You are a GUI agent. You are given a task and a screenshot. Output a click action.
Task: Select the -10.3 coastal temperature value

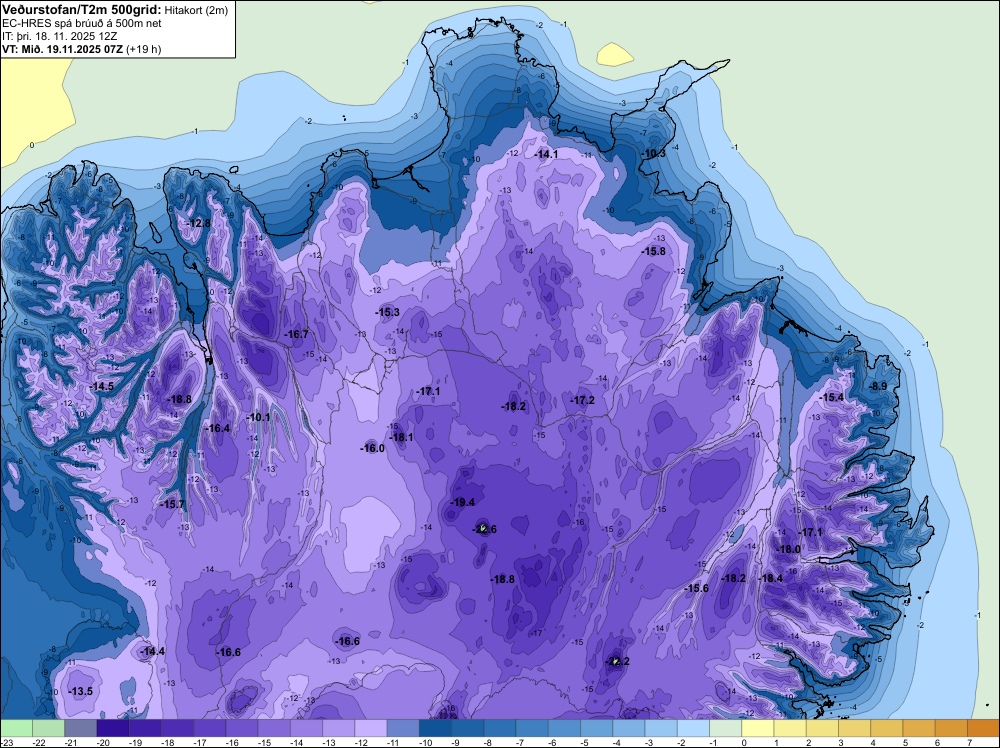point(653,154)
